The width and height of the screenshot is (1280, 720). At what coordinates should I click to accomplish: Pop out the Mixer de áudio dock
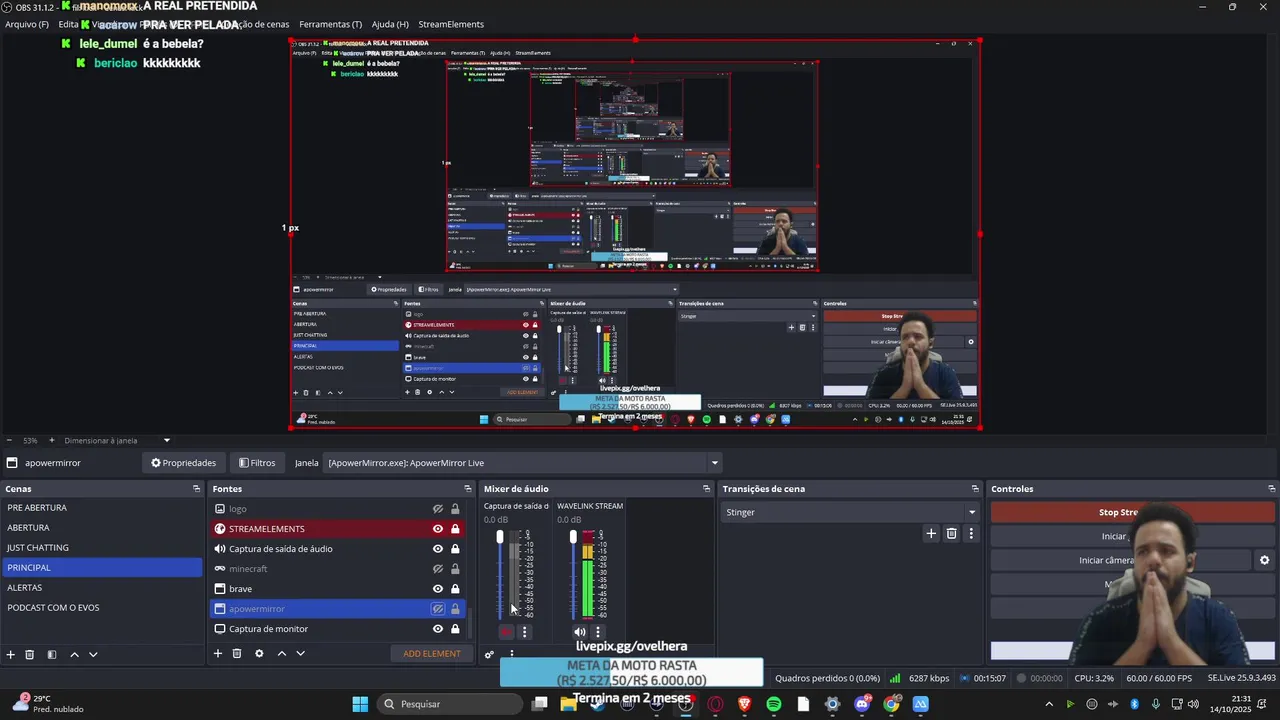coord(706,489)
